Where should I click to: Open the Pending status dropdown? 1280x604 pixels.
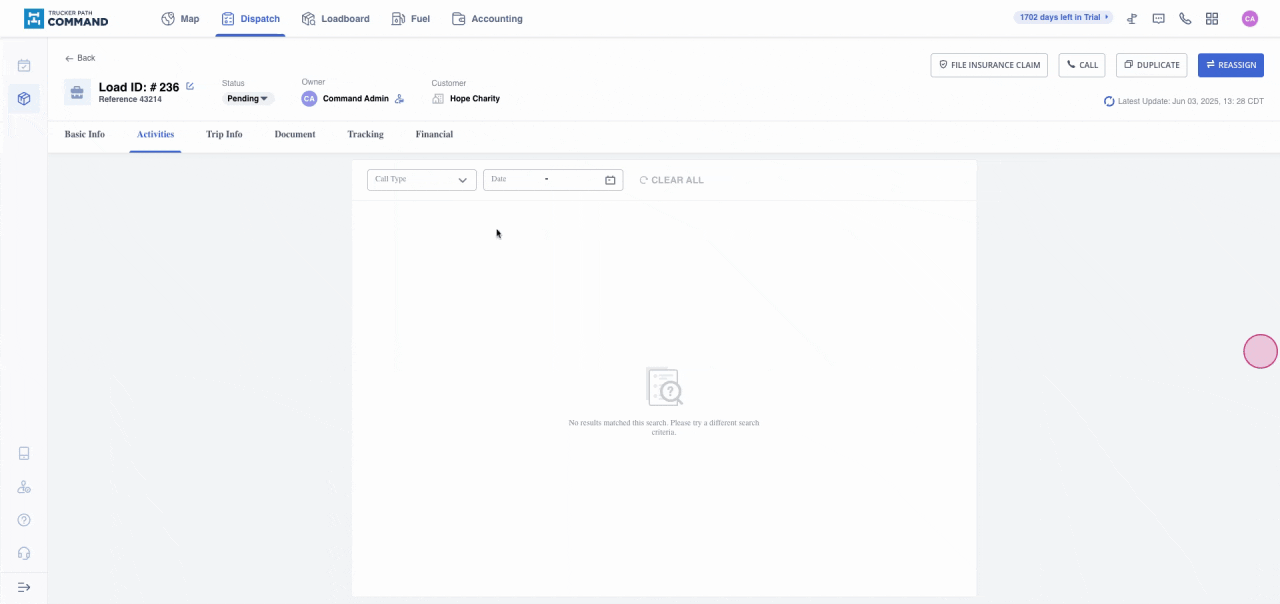pyautogui.click(x=248, y=99)
